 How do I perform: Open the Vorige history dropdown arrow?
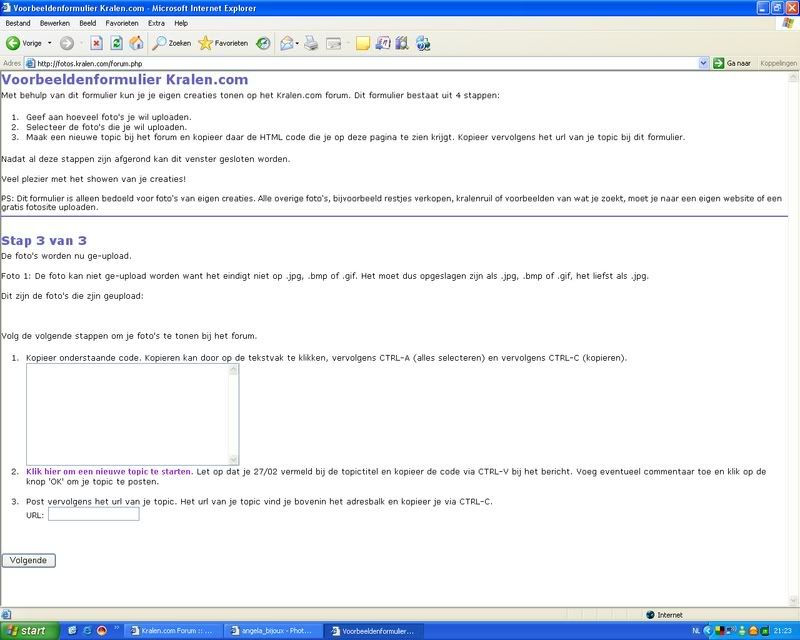[x=49, y=43]
